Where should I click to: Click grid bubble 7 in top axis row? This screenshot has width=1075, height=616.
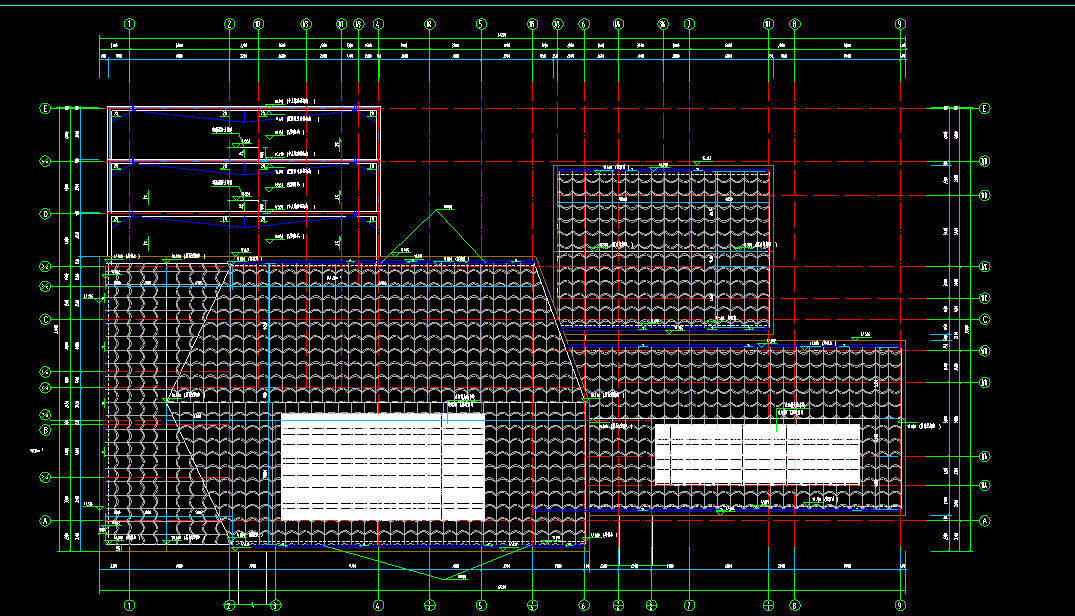coord(688,23)
